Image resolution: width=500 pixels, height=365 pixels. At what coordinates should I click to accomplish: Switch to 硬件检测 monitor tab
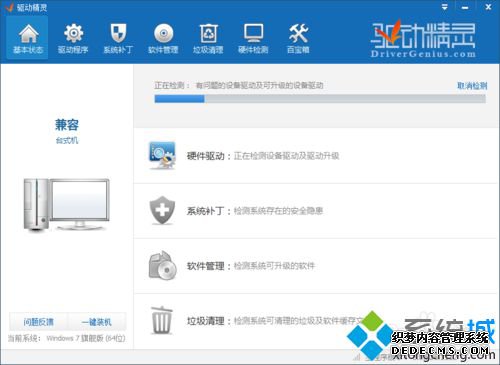click(x=253, y=38)
